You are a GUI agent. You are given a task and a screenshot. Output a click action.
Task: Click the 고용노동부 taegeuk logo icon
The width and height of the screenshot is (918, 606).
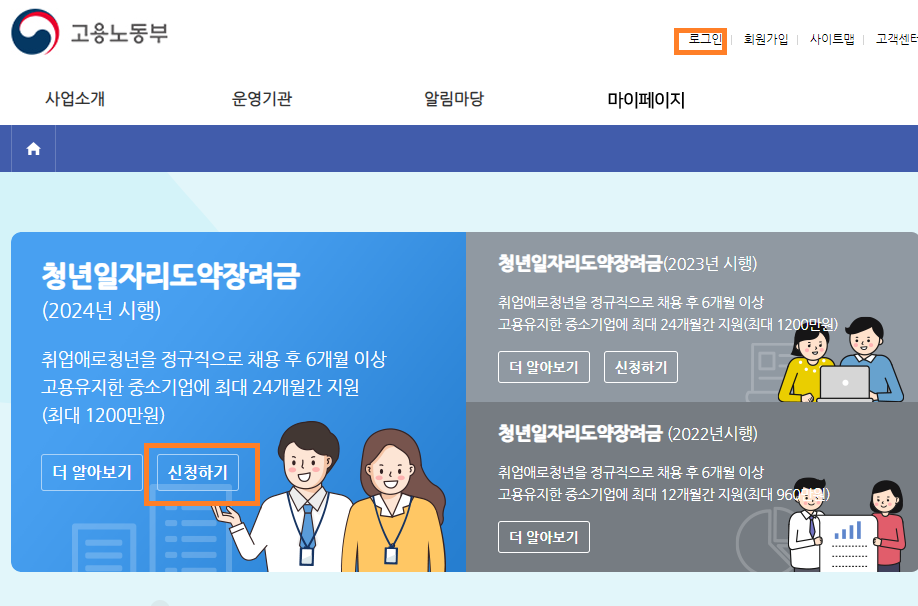click(35, 32)
